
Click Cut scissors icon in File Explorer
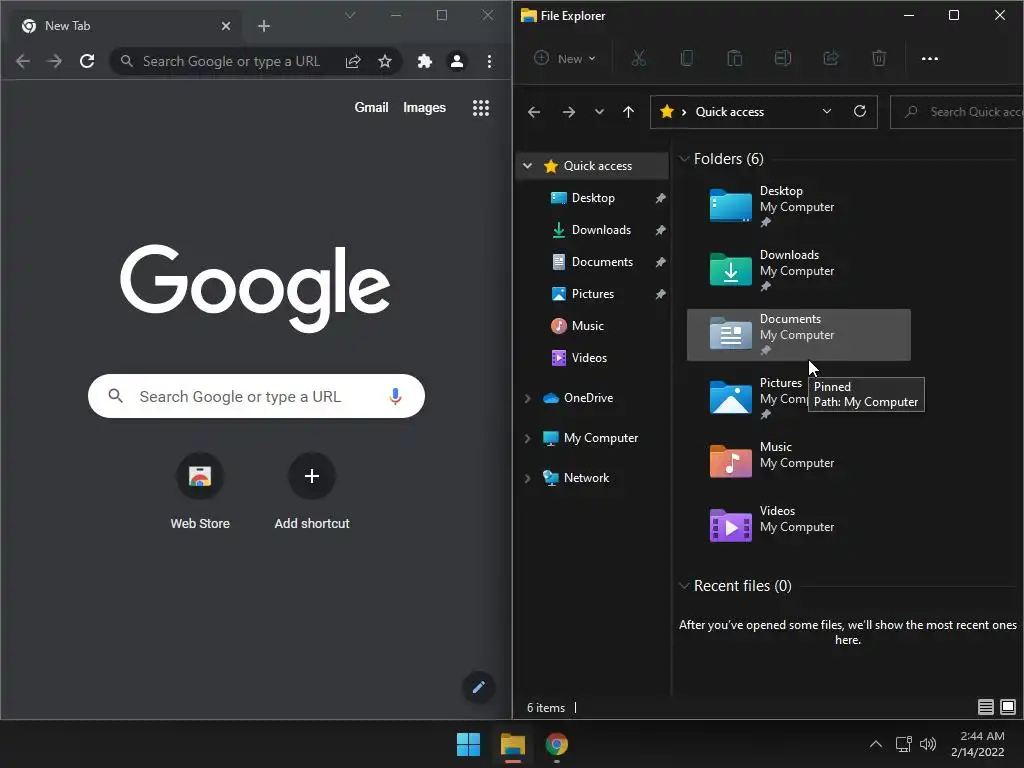click(639, 59)
